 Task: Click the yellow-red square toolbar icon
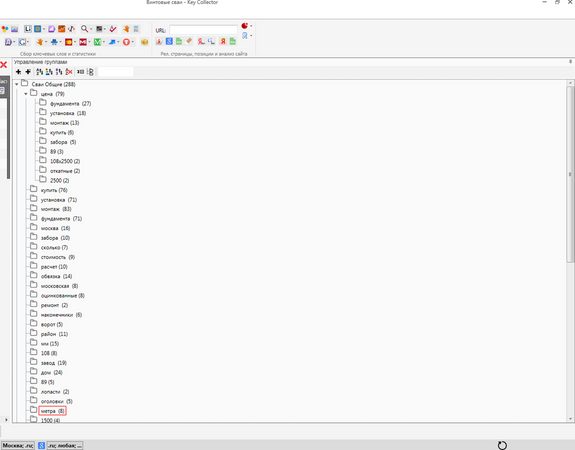click(69, 42)
